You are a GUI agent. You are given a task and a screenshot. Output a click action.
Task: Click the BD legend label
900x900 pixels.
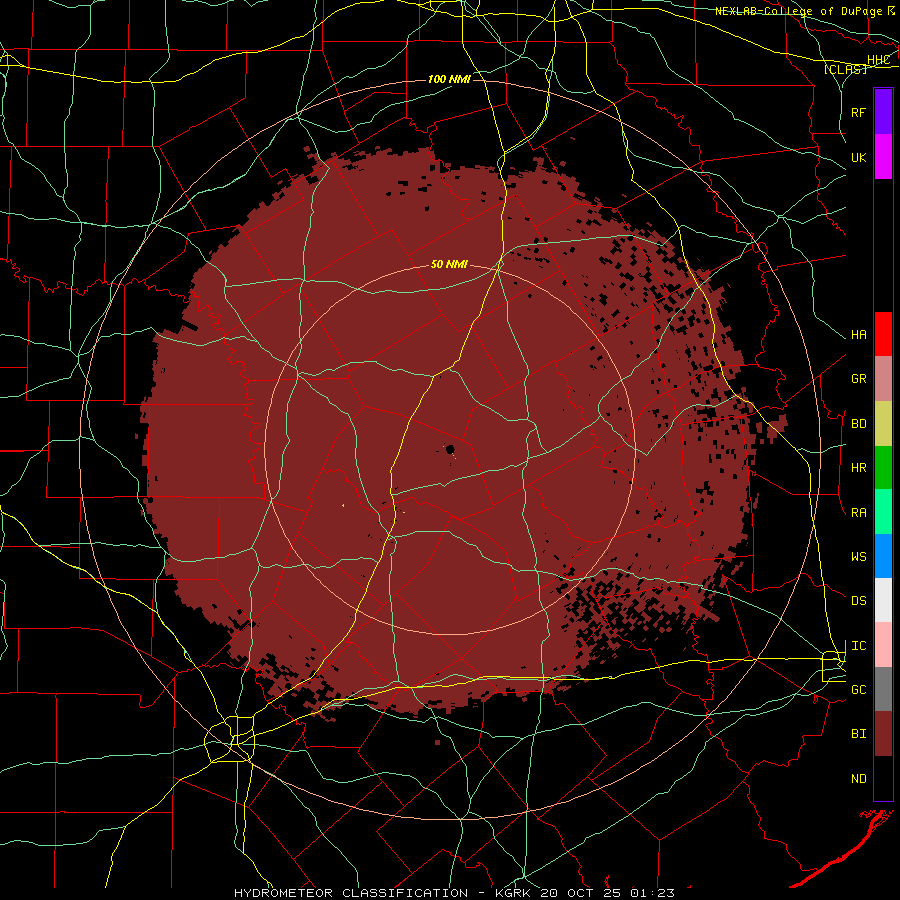[859, 424]
